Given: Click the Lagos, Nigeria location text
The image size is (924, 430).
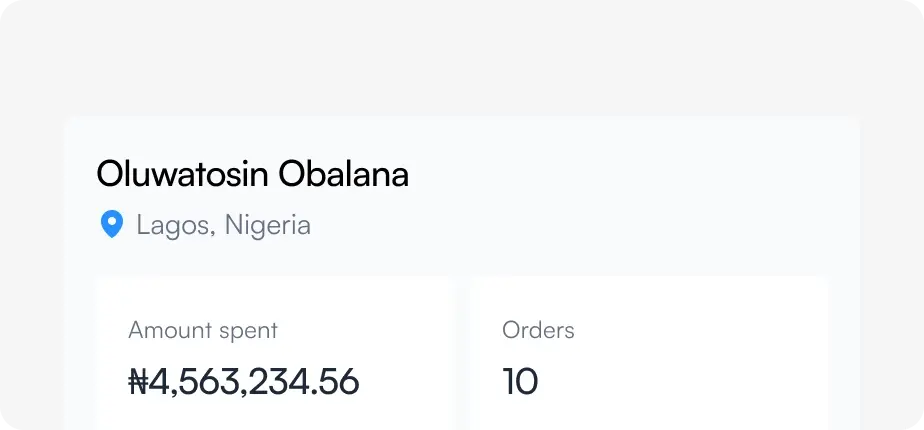Looking at the screenshot, I should (223, 225).
